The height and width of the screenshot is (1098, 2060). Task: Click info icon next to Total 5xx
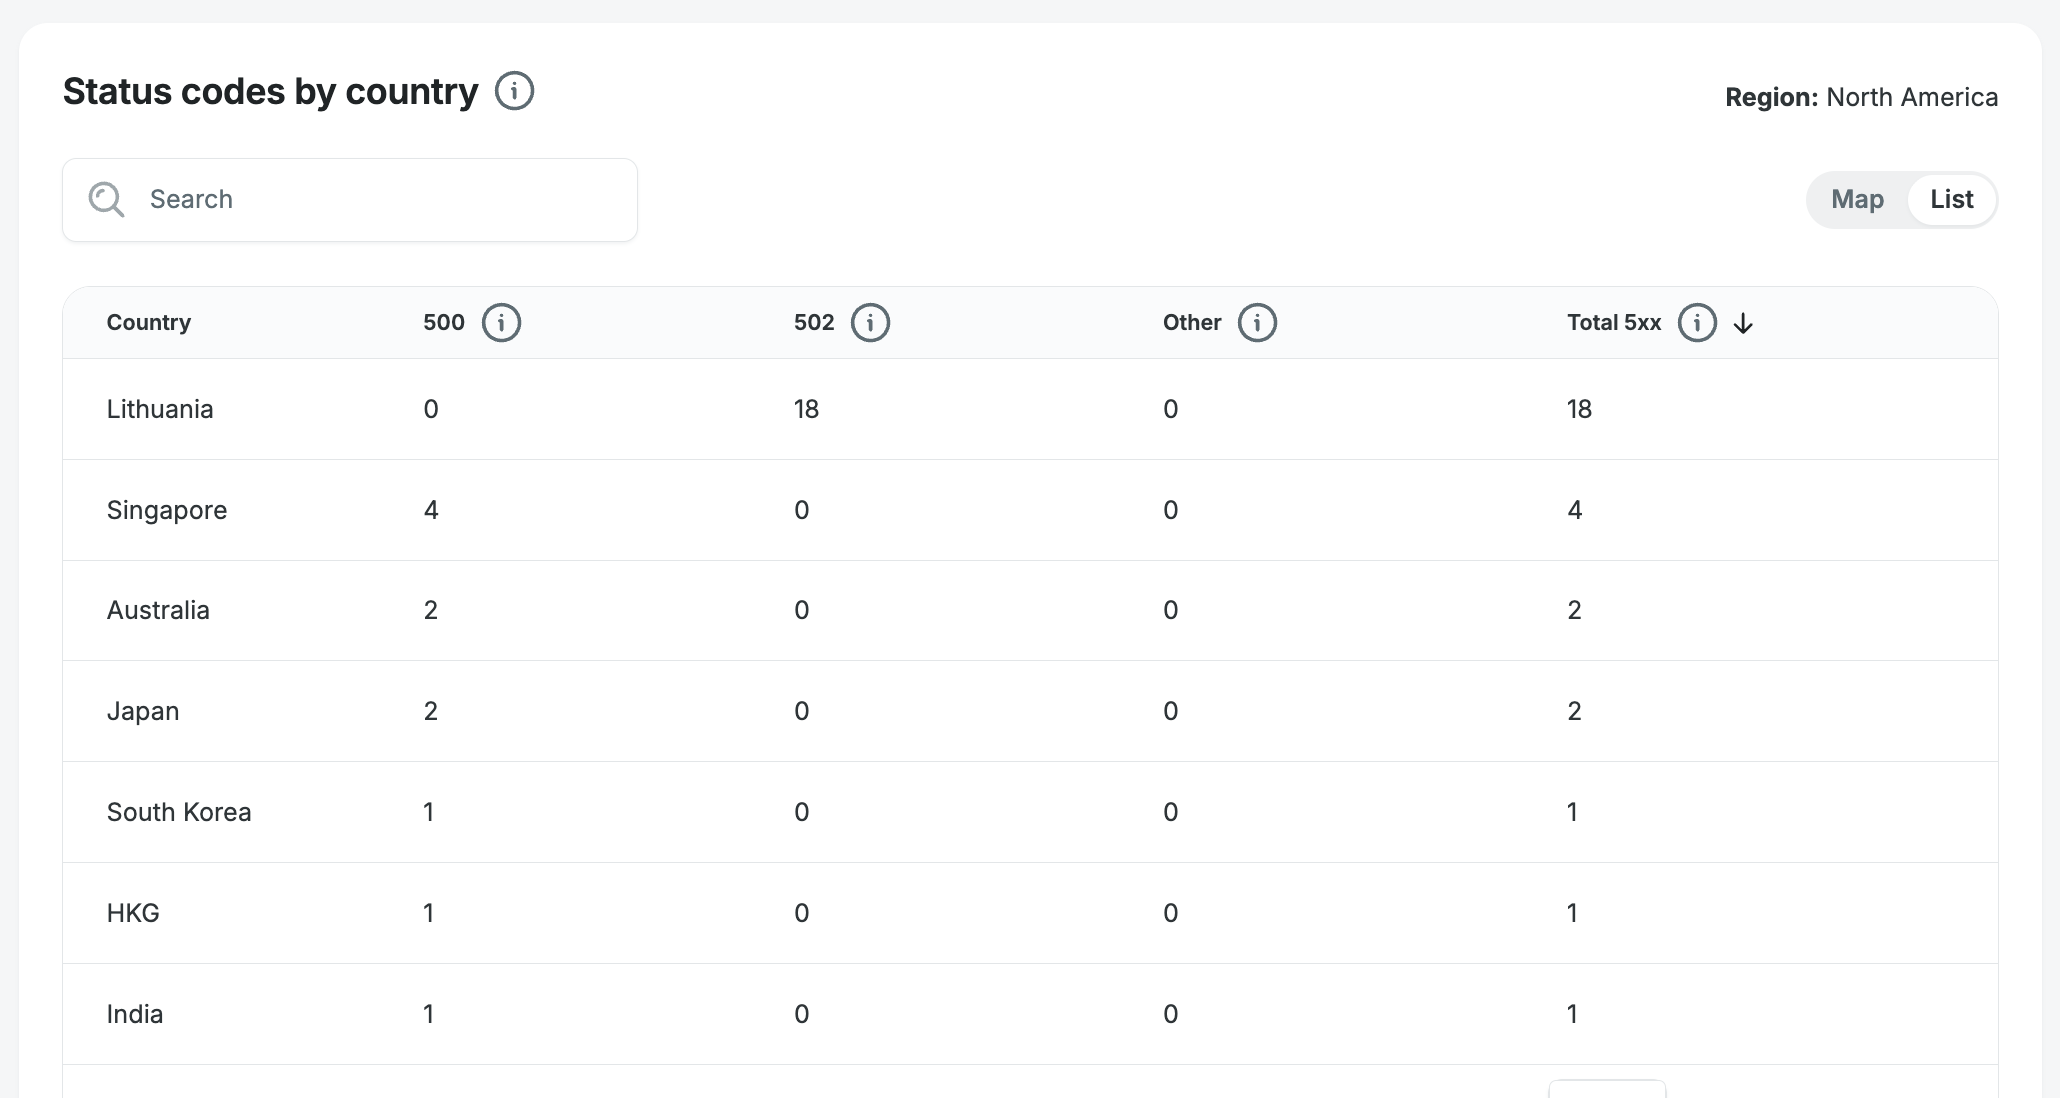[1696, 323]
